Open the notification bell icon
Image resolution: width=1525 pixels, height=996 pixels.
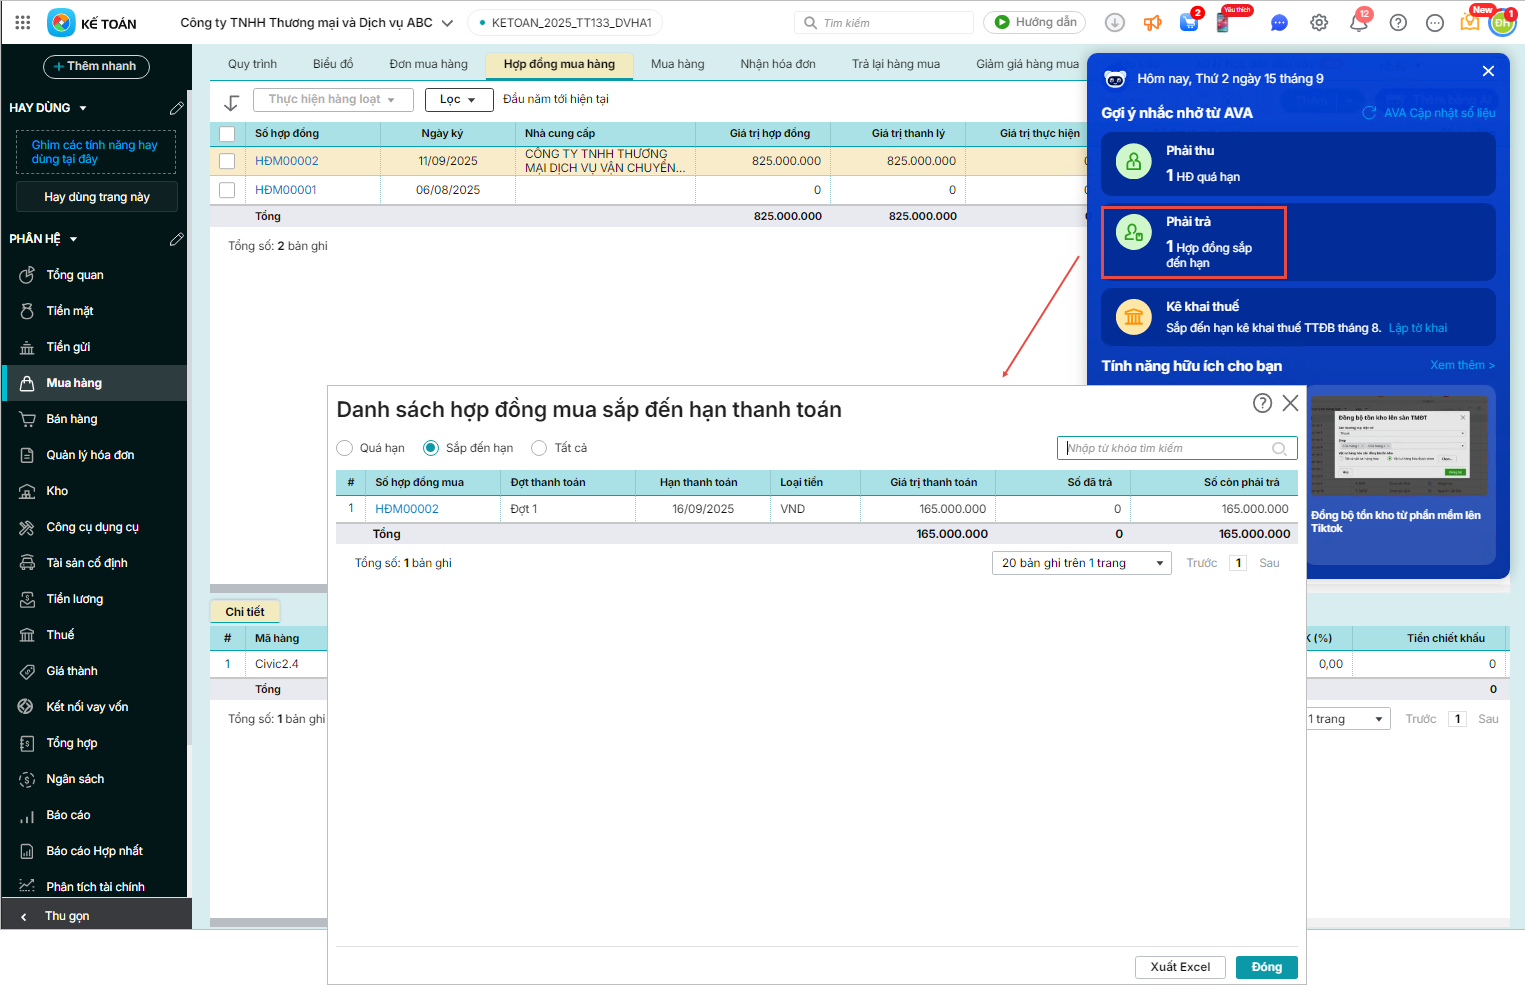coord(1358,22)
